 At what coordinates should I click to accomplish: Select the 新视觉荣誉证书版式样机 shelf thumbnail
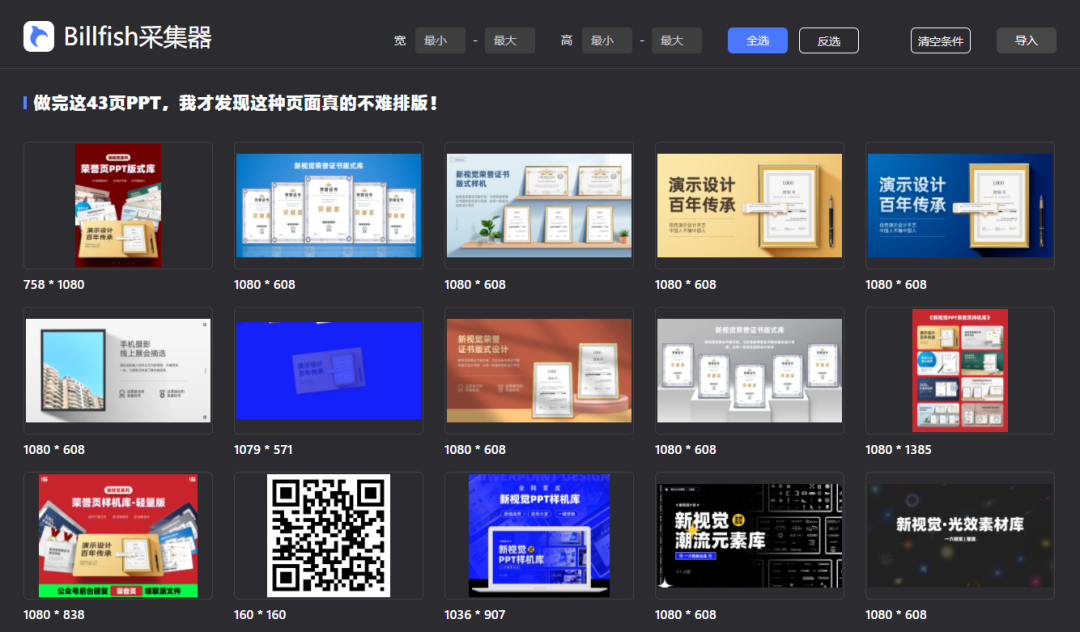(539, 205)
